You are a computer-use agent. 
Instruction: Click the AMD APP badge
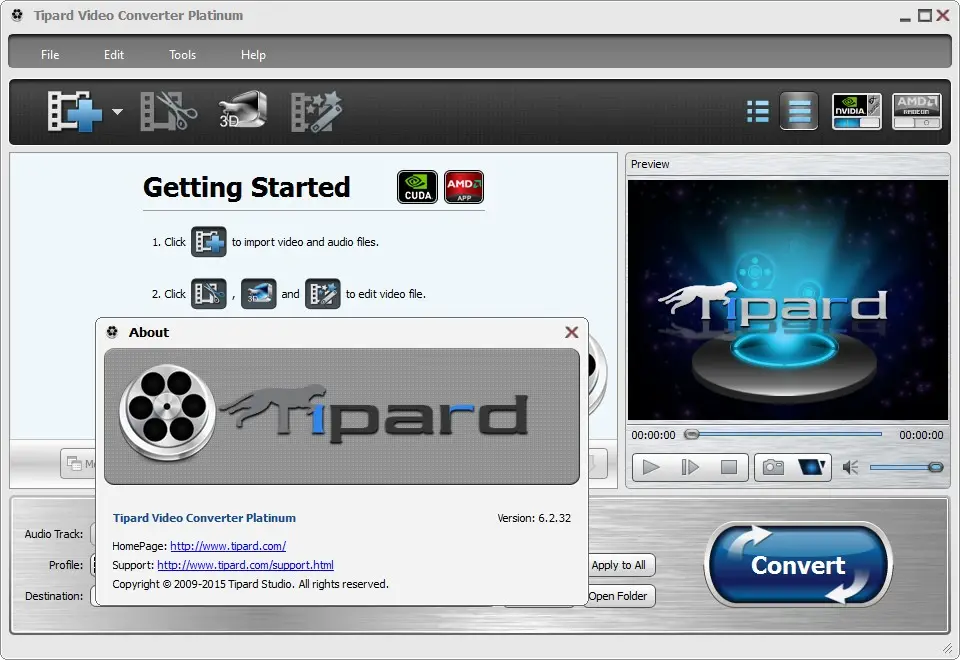(x=464, y=187)
